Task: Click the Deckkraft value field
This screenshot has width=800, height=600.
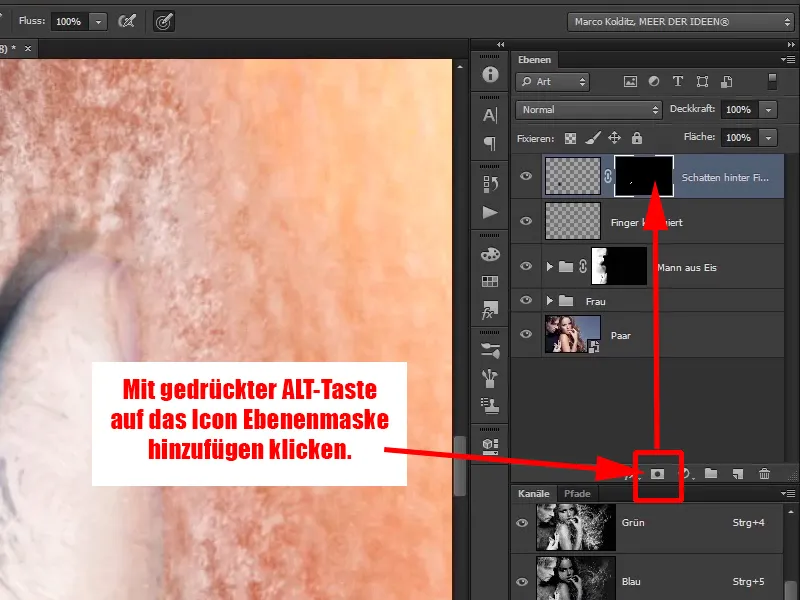Action: click(x=739, y=110)
